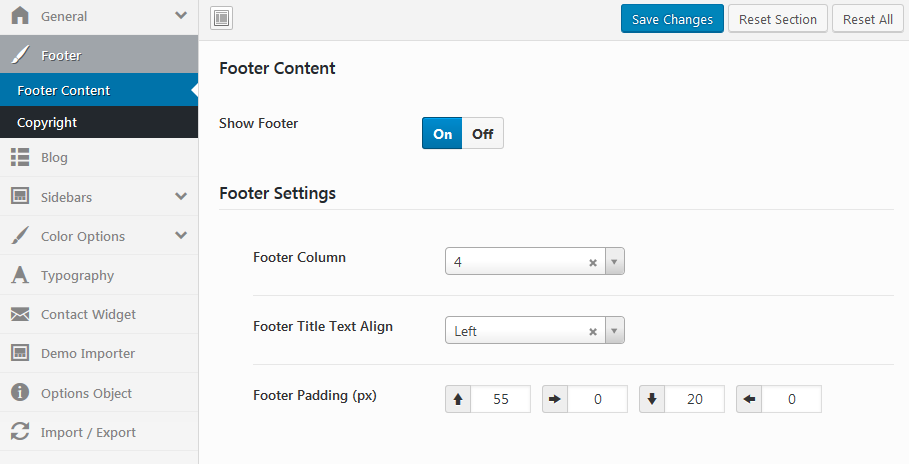Click the top Footer Padding input field
909x464 pixels.
pyautogui.click(x=500, y=399)
